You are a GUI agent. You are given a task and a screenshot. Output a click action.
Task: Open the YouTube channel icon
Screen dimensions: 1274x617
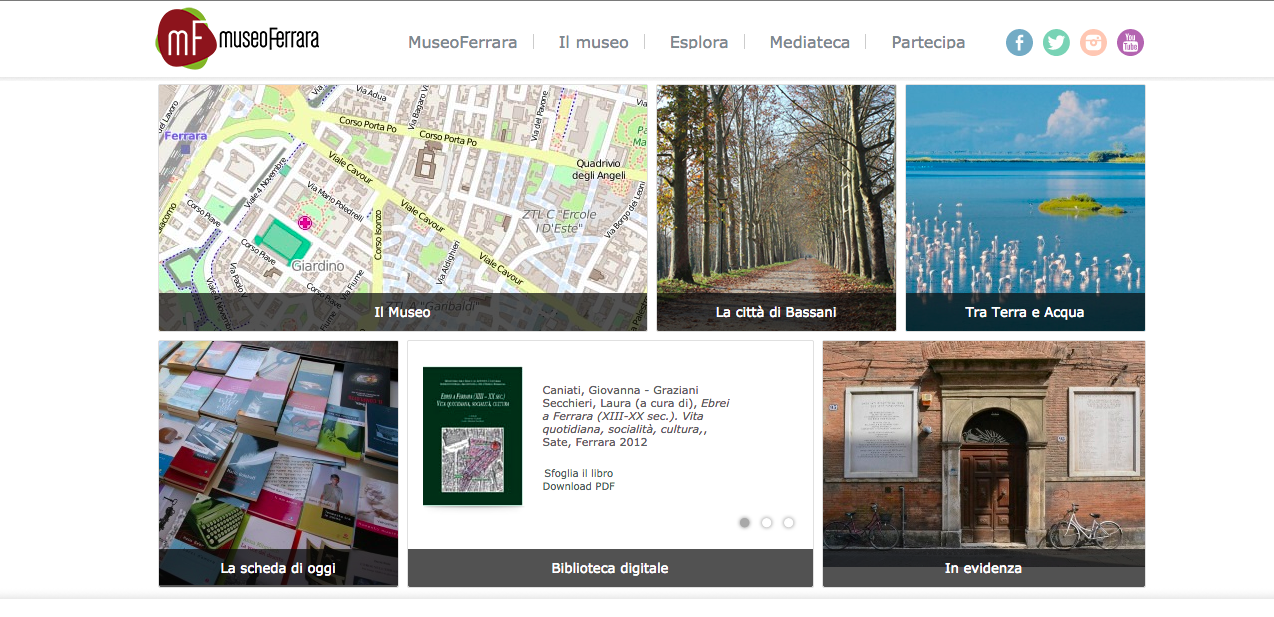click(1130, 42)
